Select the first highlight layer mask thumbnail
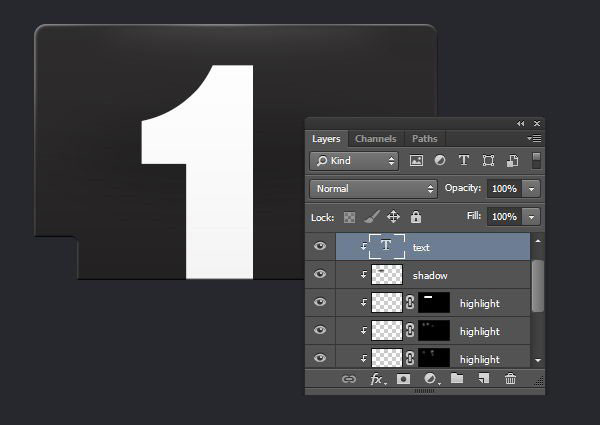This screenshot has width=600, height=425. (x=434, y=303)
